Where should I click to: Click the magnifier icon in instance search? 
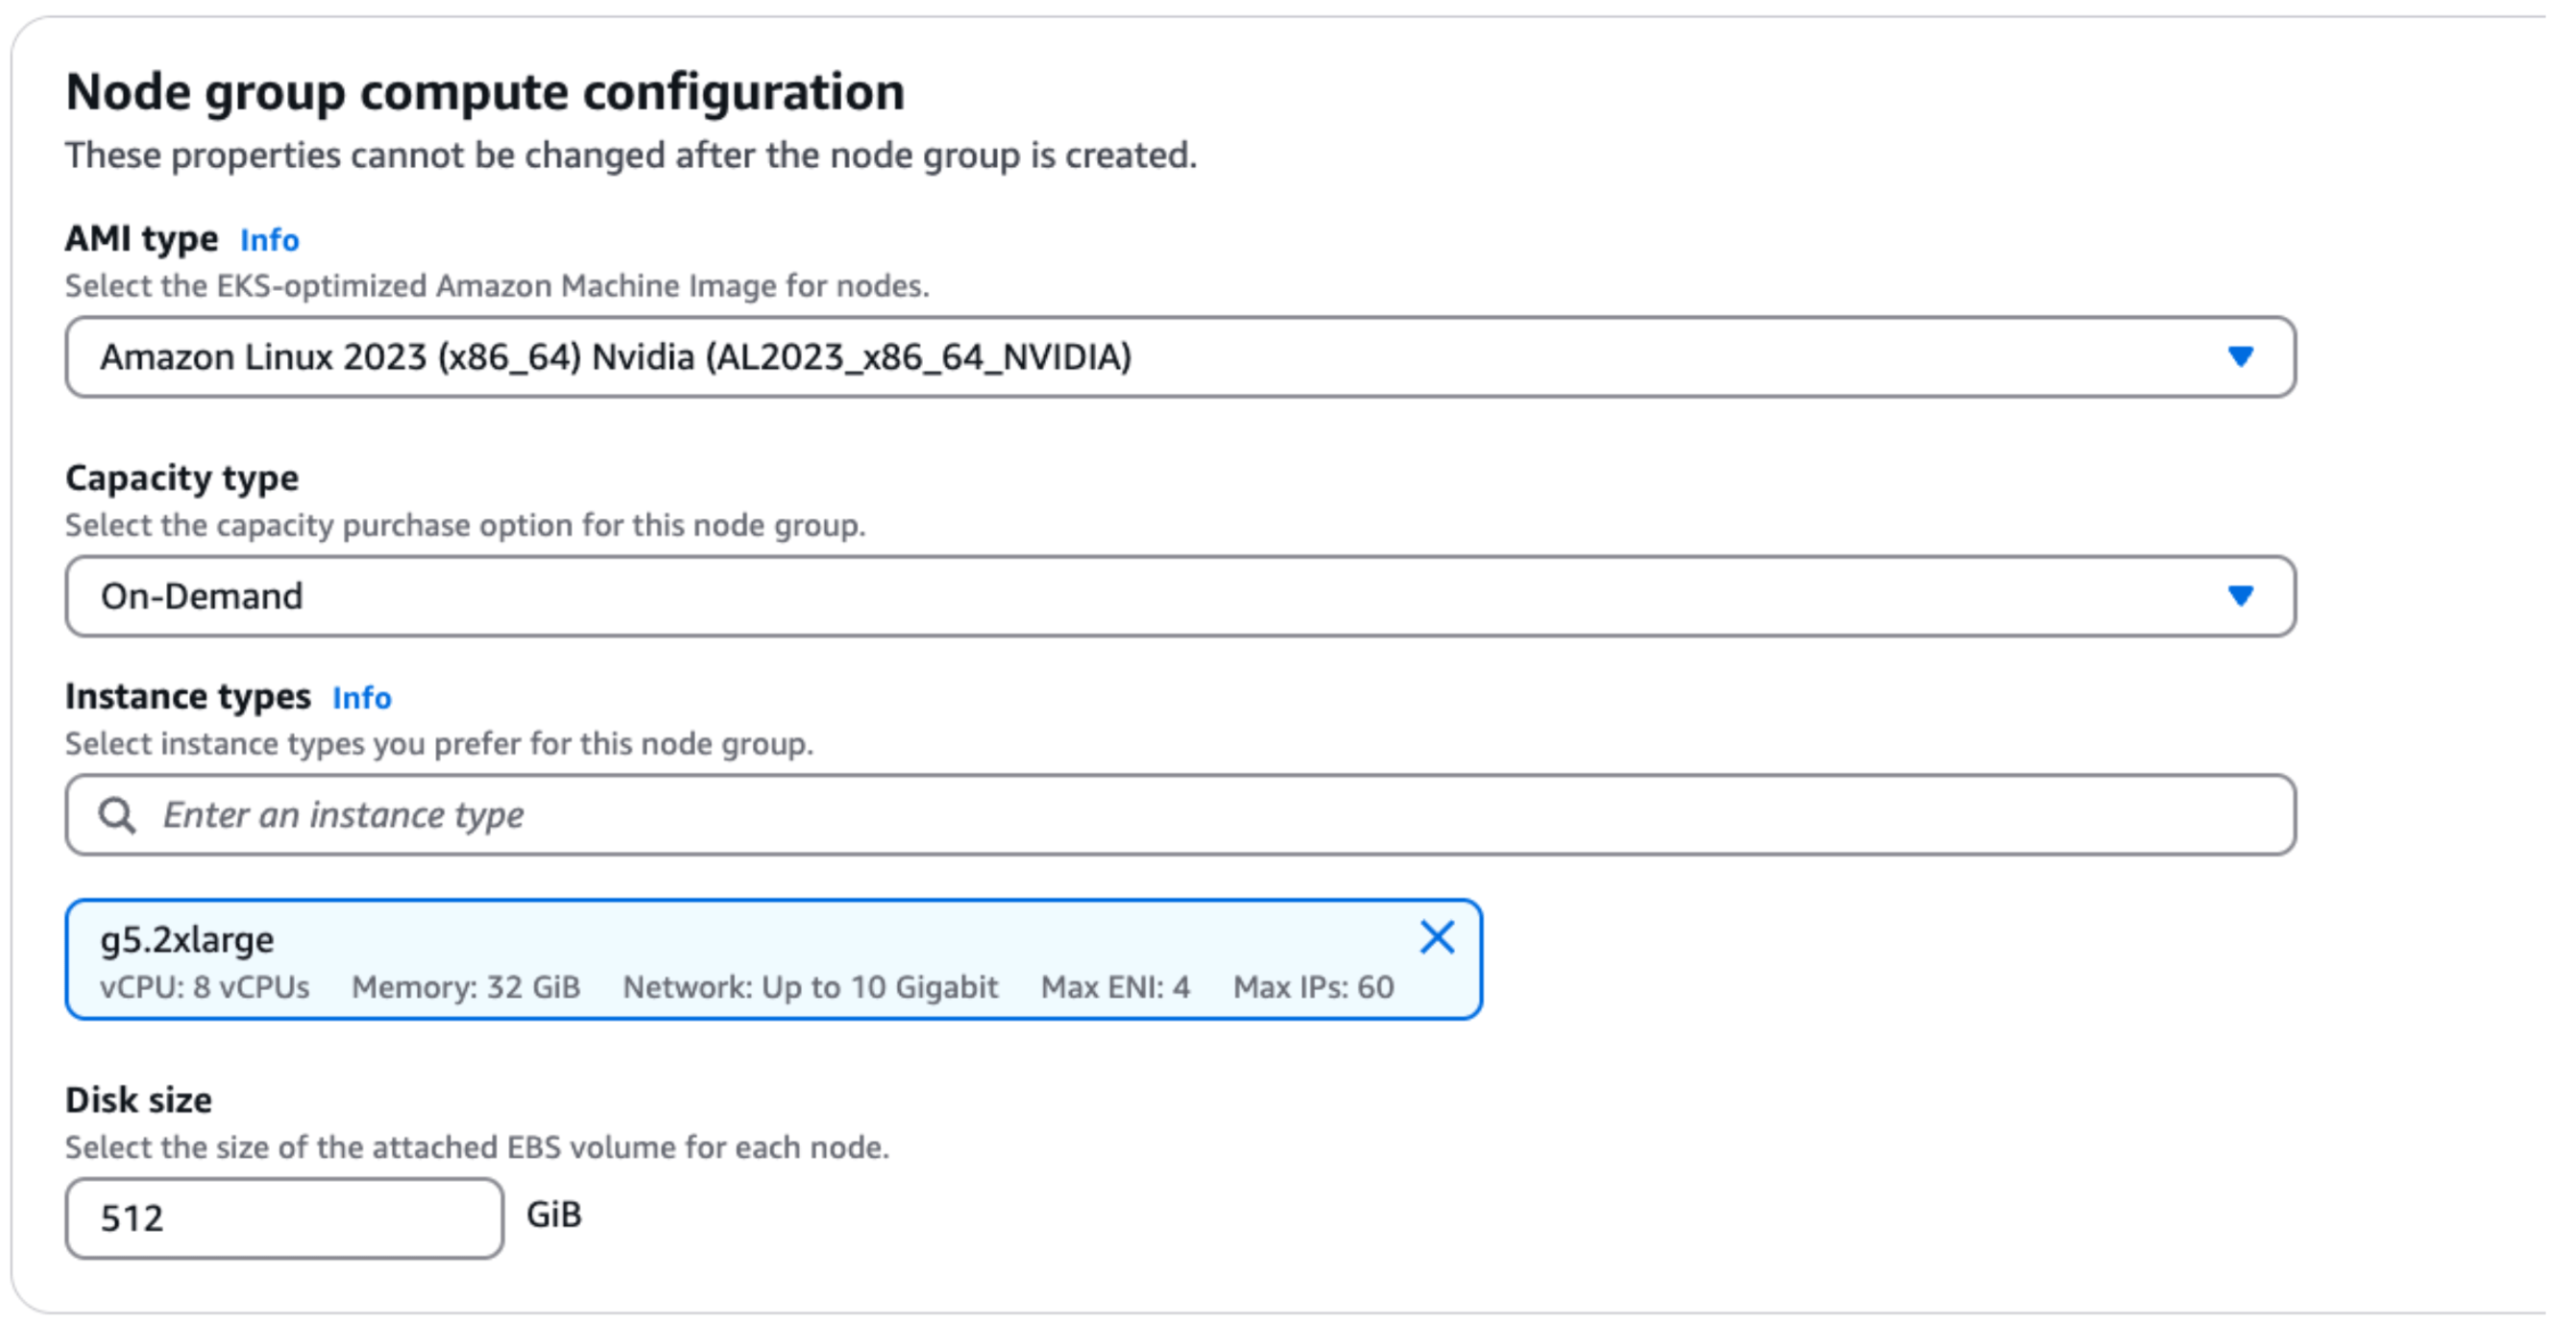(x=117, y=815)
